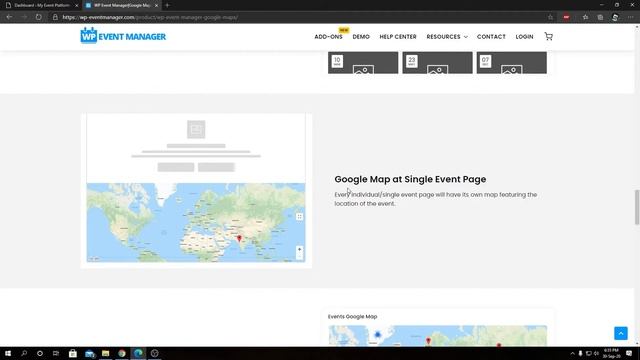The height and width of the screenshot is (360, 640).
Task: Open a new browser tab
Action: point(167,5)
